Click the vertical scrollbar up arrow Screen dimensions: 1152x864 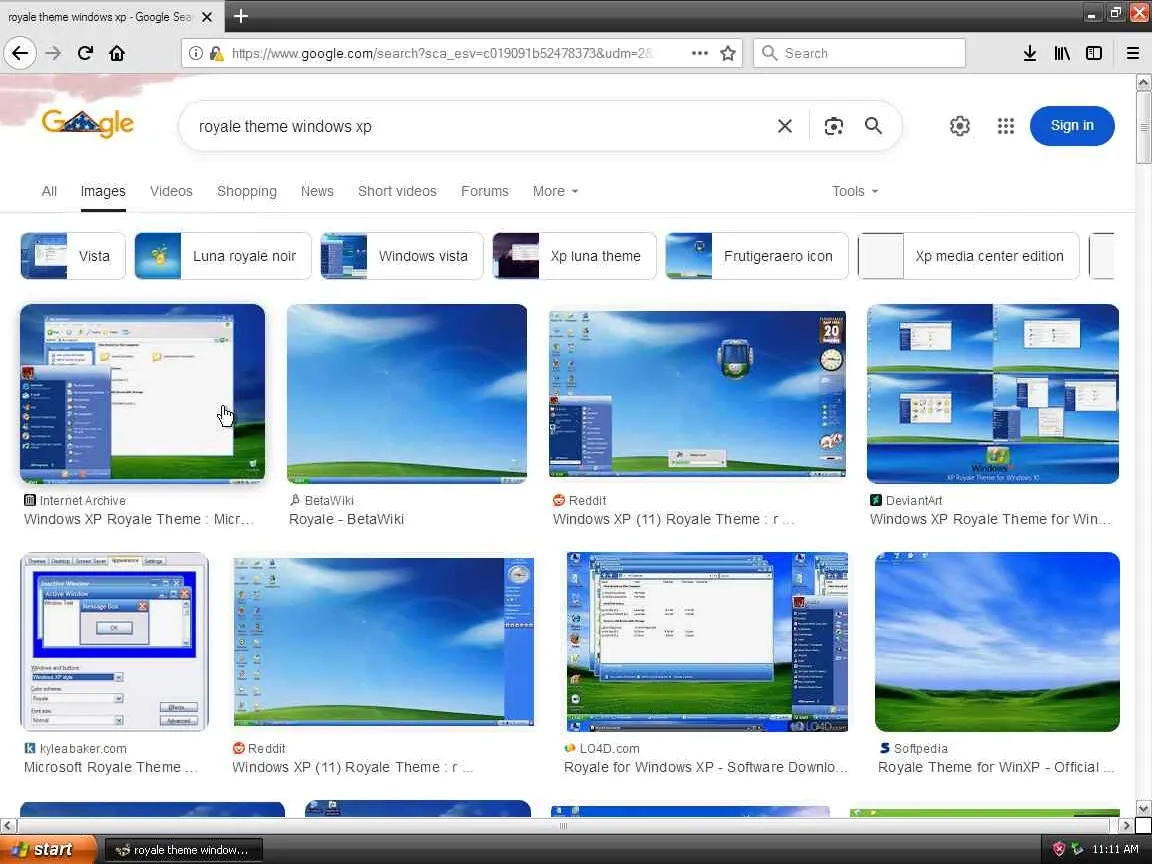1143,82
